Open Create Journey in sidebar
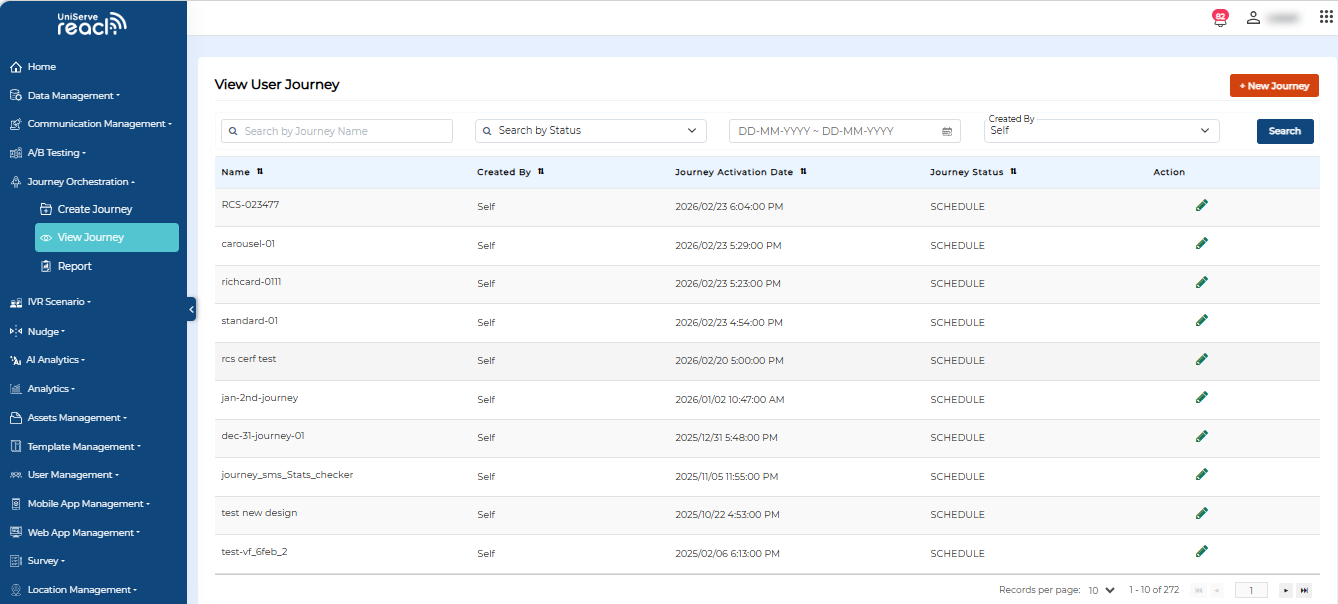This screenshot has width=1338, height=604. [x=94, y=209]
